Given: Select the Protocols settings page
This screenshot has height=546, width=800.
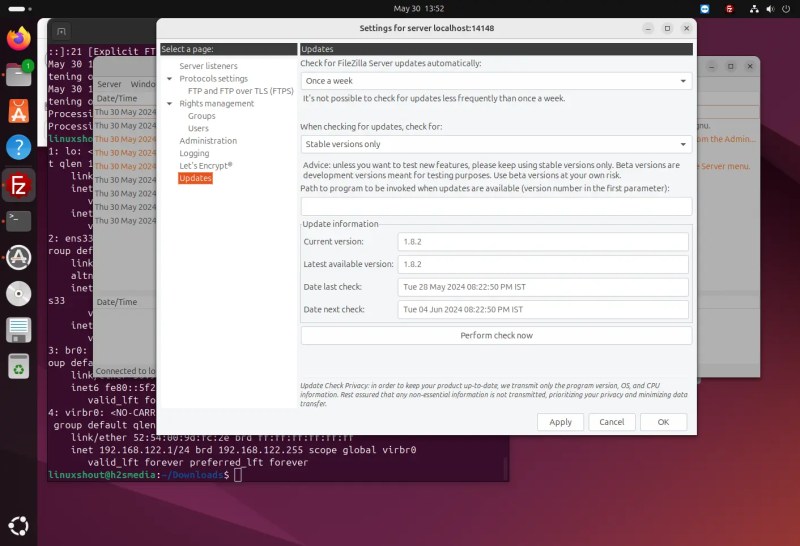Looking at the screenshot, I should click(213, 79).
